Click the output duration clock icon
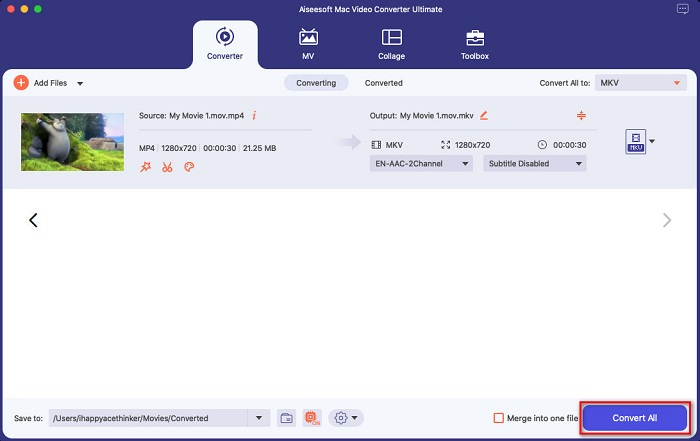Screen dimensions: 700x441 click(x=542, y=145)
